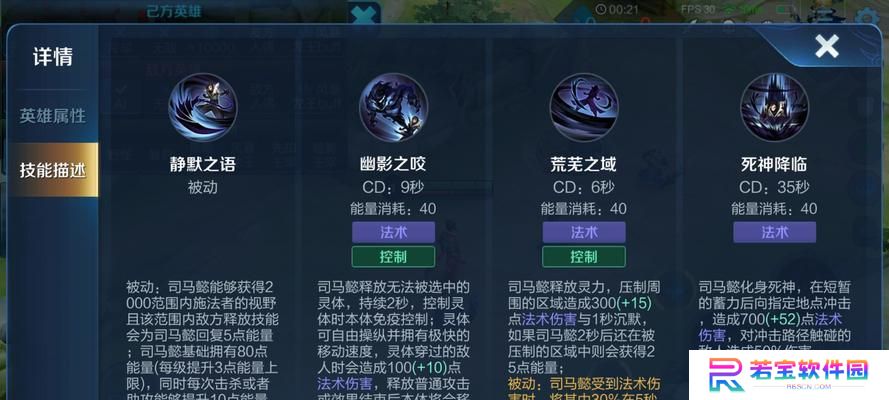
Task: Click the 己方英雄 header label
Action: point(174,11)
